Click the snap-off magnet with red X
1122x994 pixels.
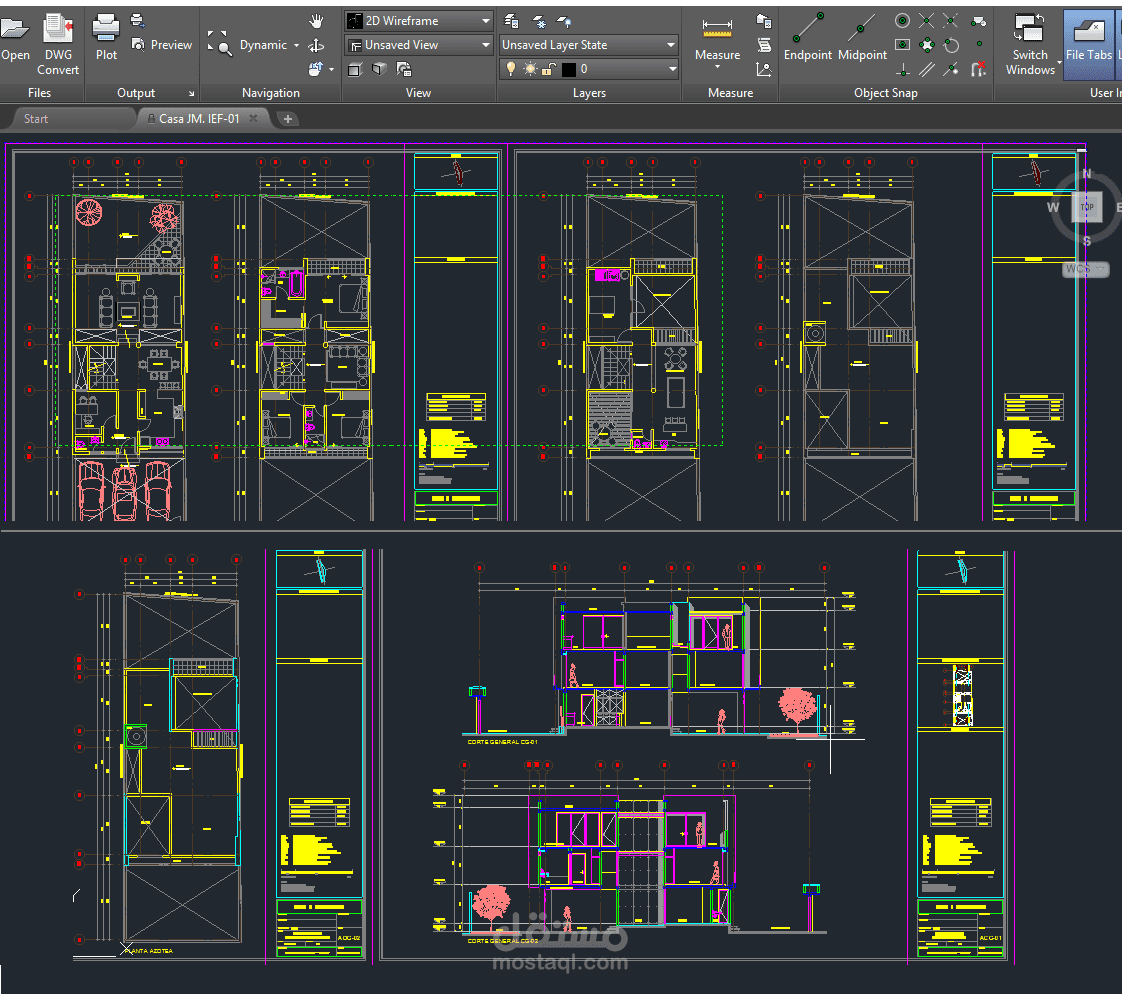[978, 69]
